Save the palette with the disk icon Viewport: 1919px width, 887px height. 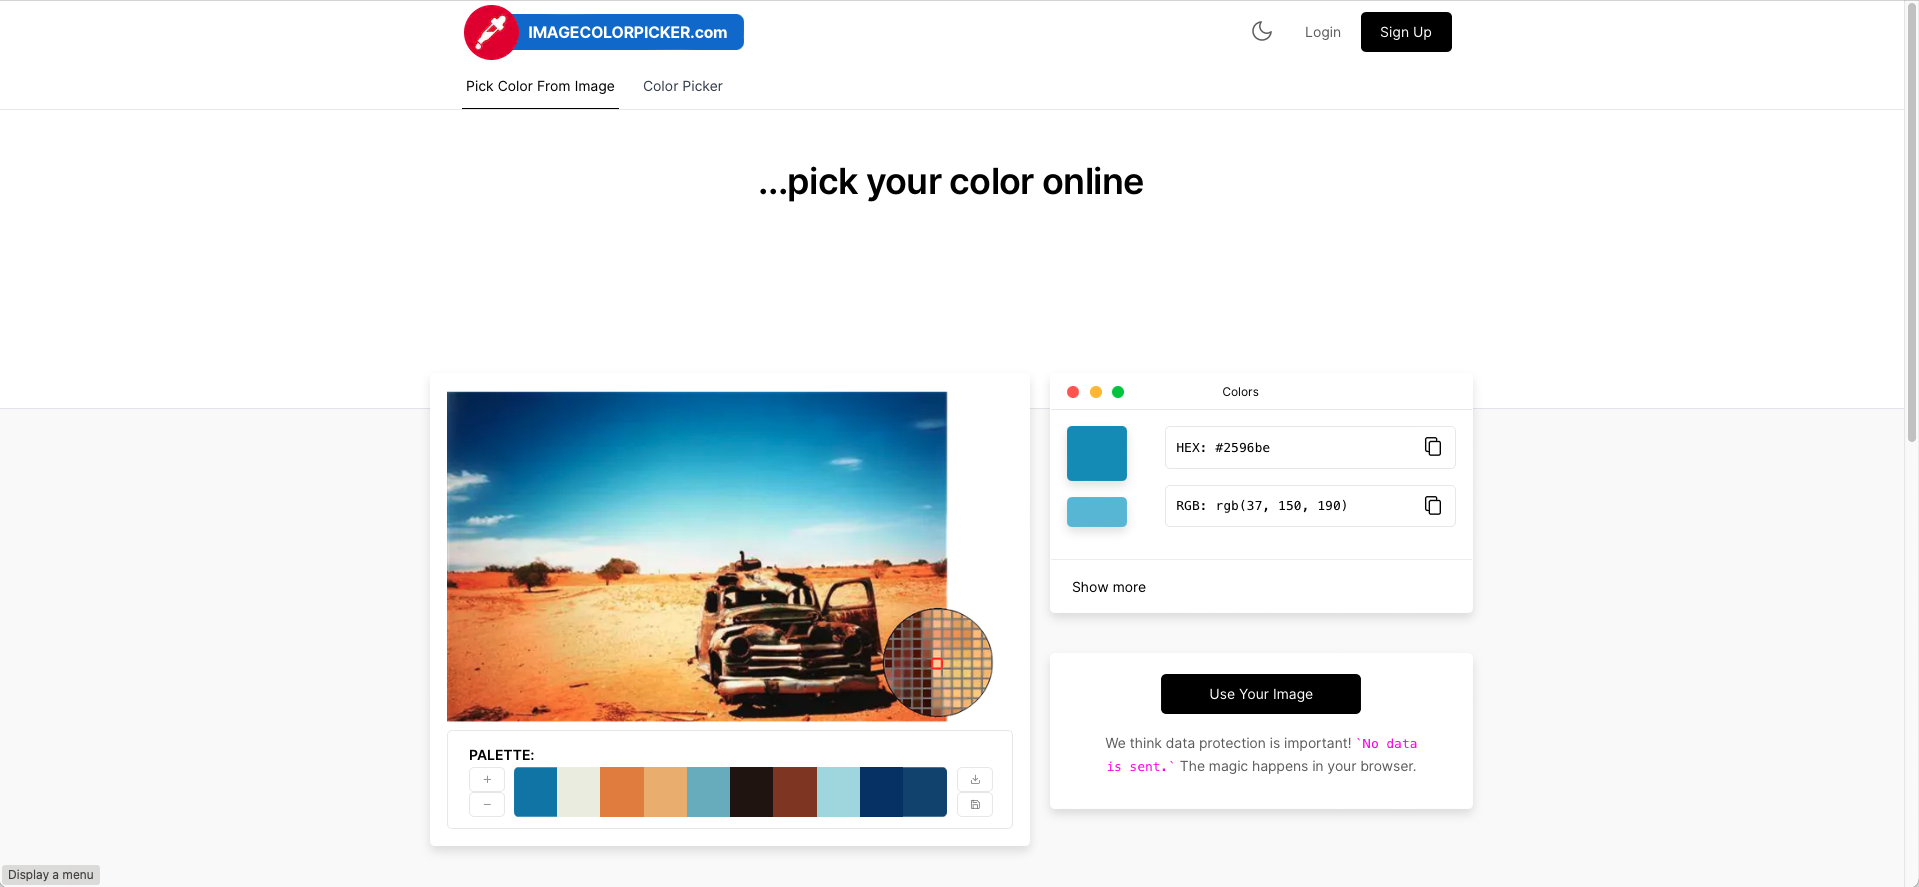tap(975, 805)
